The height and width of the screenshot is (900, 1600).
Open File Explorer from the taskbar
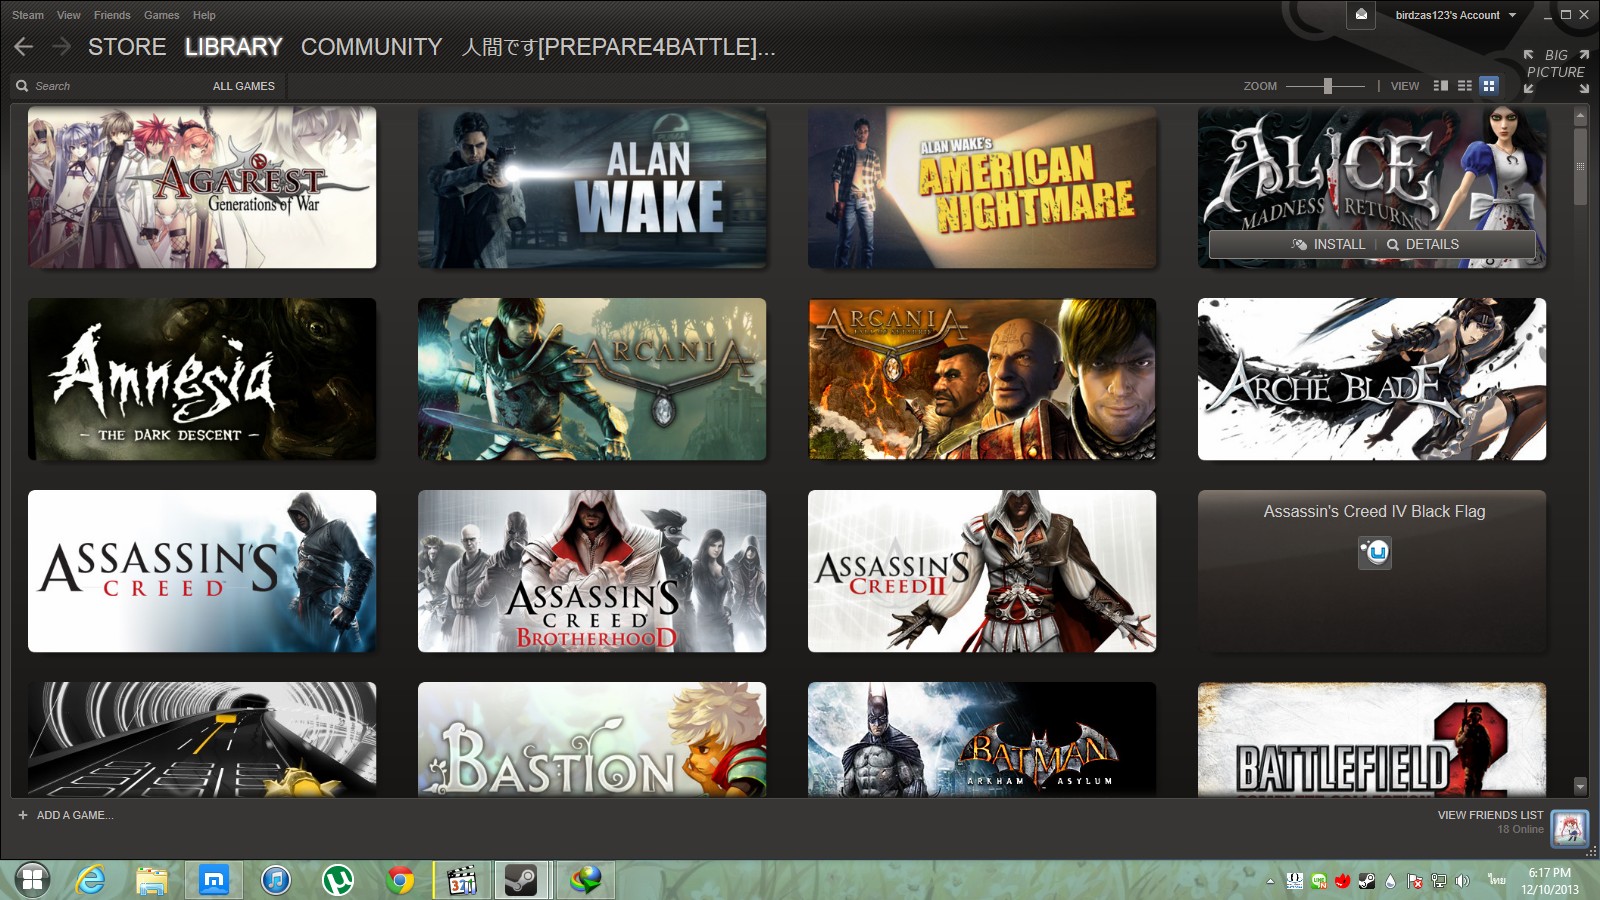[x=152, y=880]
